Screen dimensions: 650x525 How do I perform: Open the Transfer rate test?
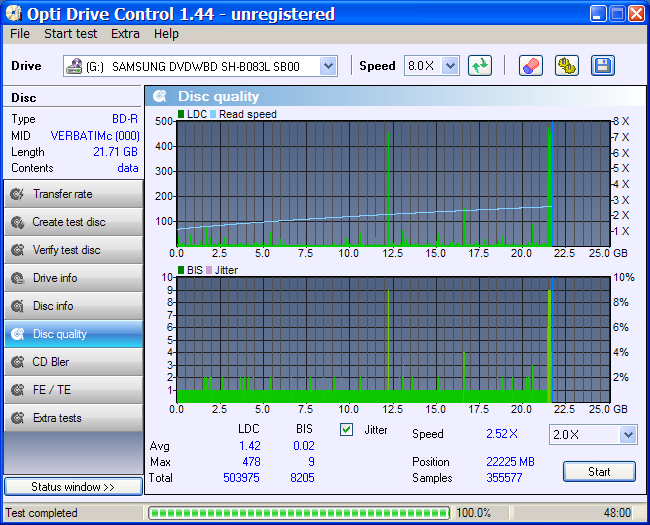(x=73, y=194)
